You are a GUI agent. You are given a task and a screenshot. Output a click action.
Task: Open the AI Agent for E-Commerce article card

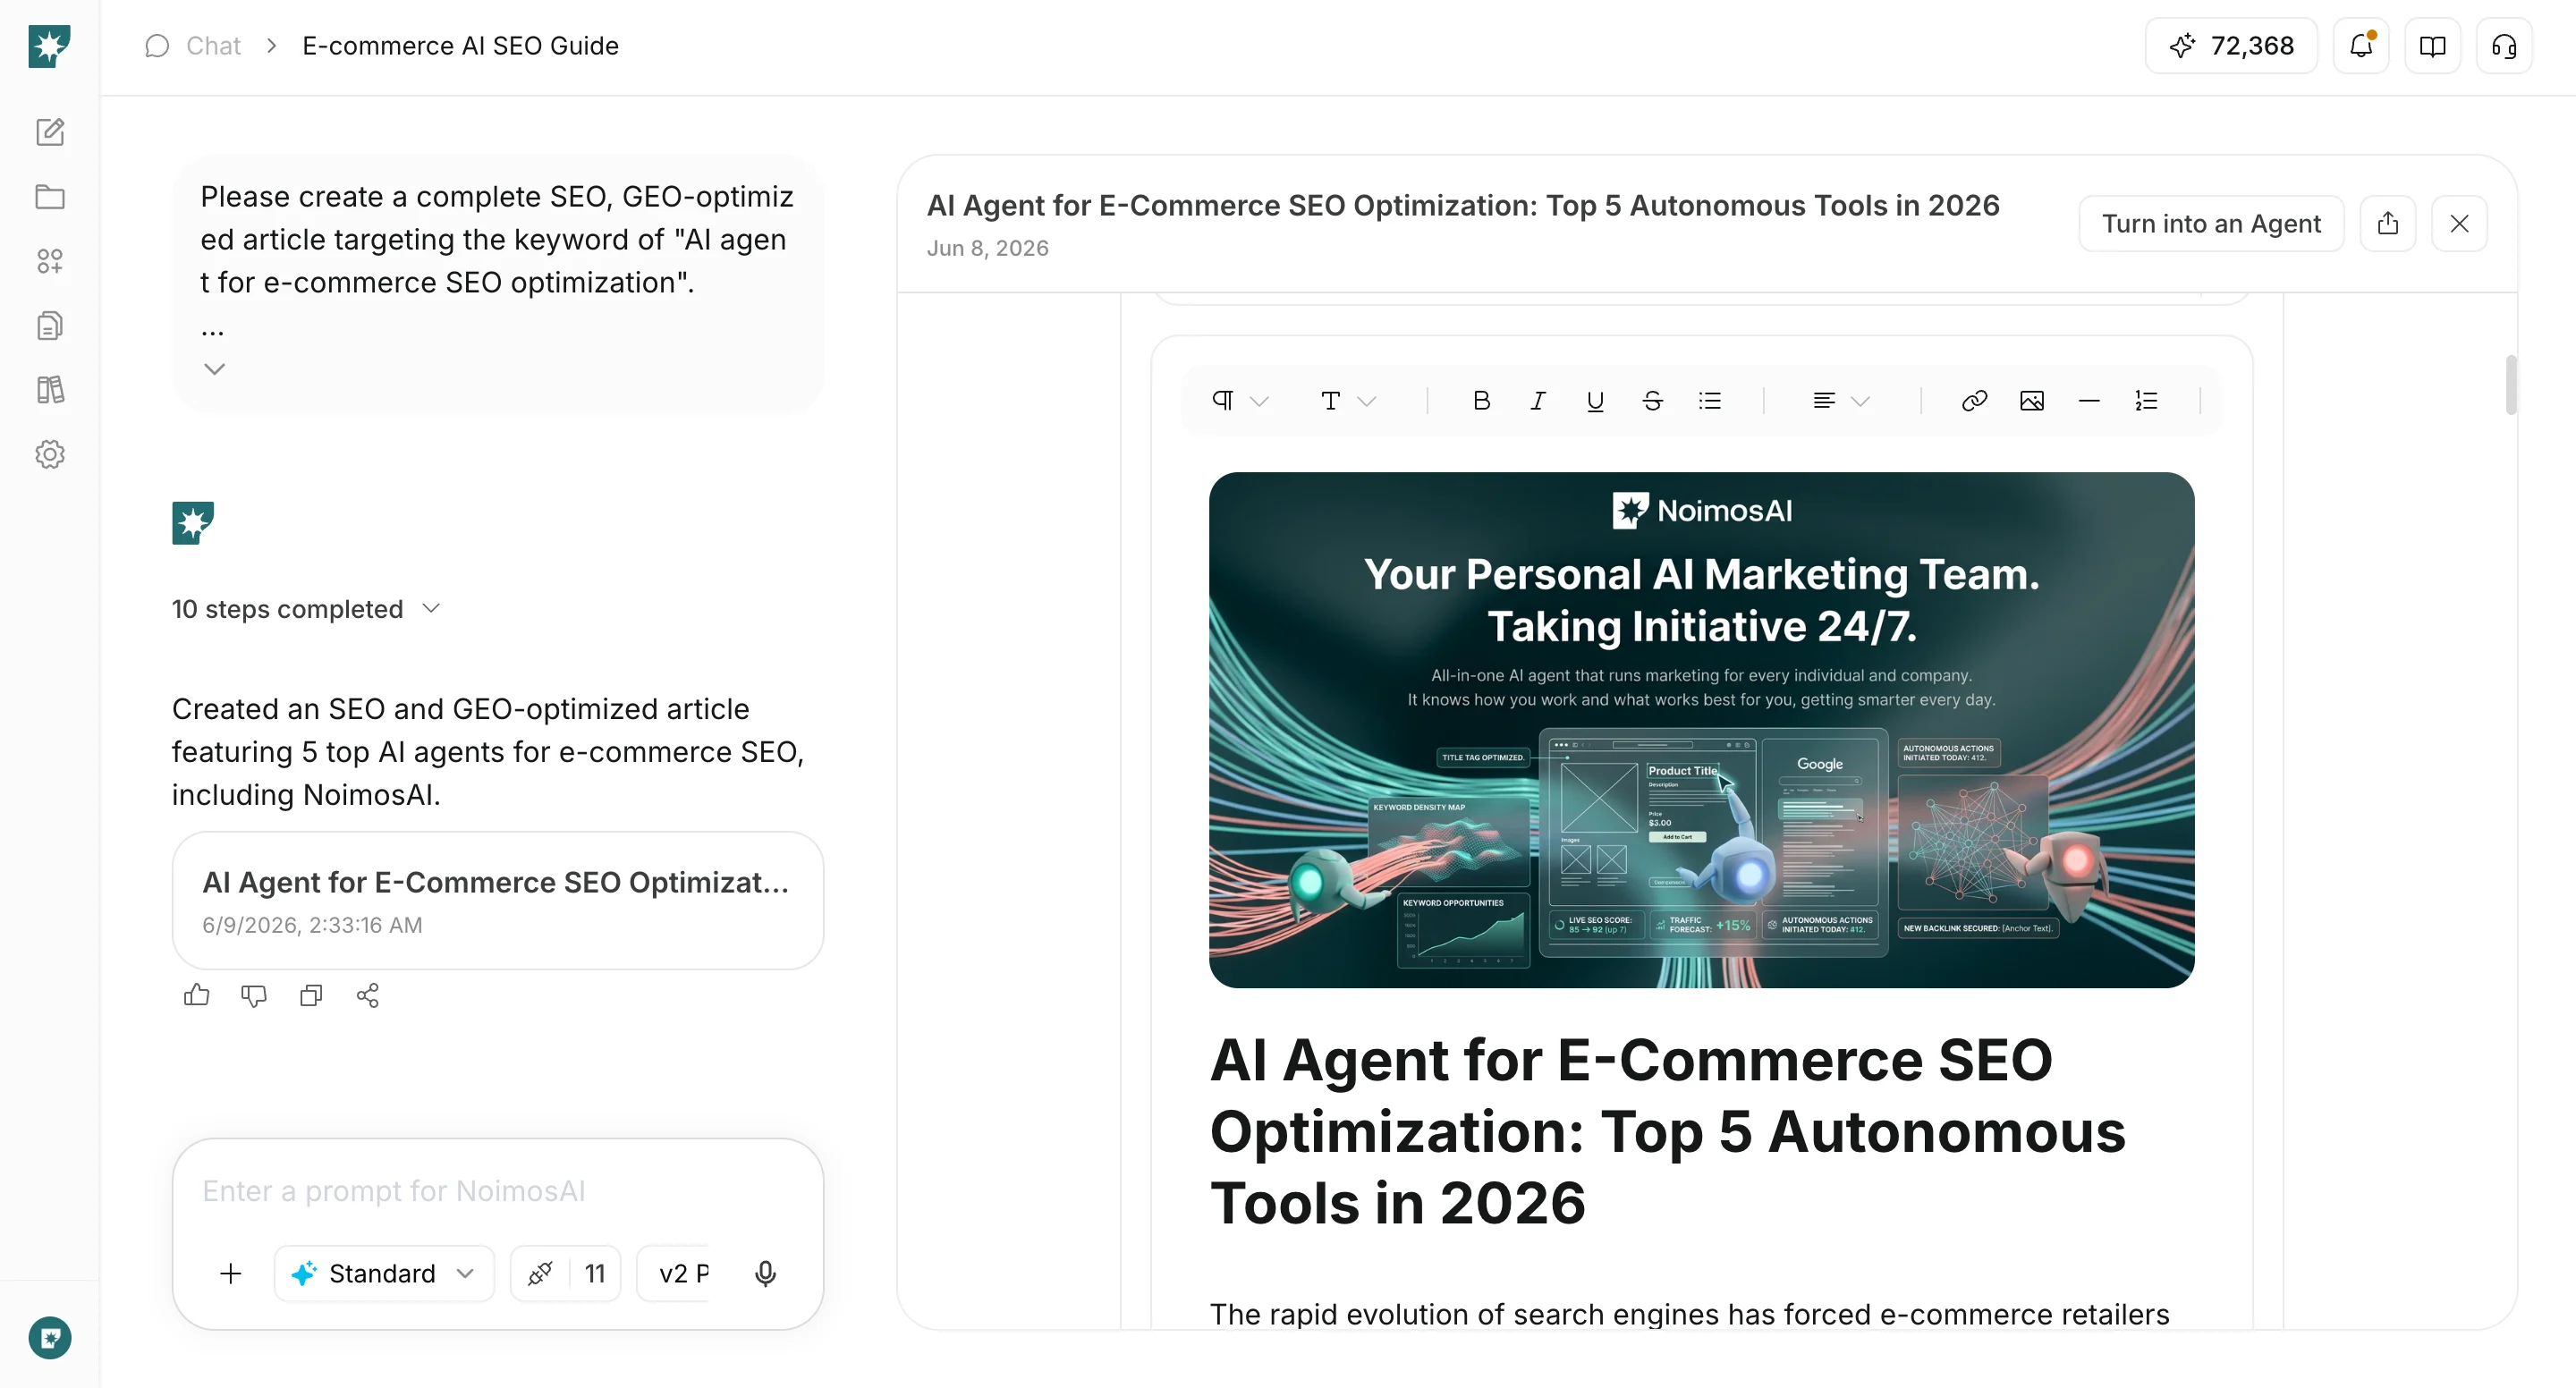pyautogui.click(x=498, y=900)
